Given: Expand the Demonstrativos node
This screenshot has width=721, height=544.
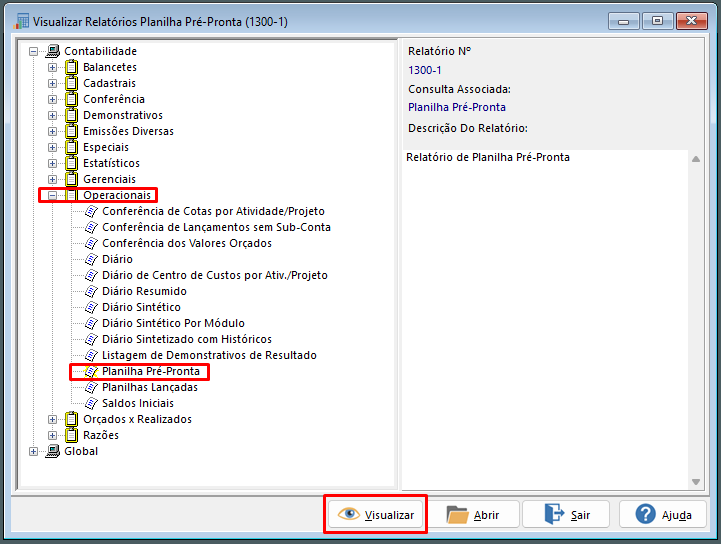Looking at the screenshot, I should point(52,115).
